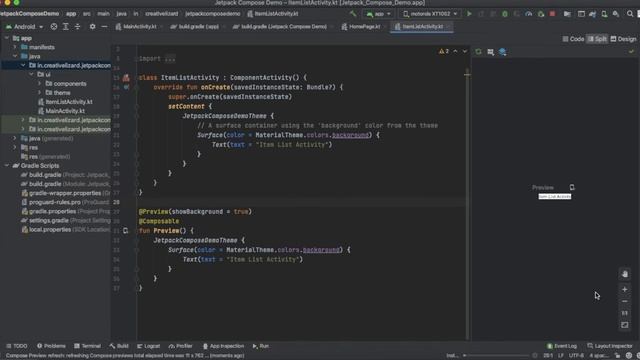Open the Android project view dropdown
This screenshot has height=360, width=640.
pyautogui.click(x=24, y=27)
